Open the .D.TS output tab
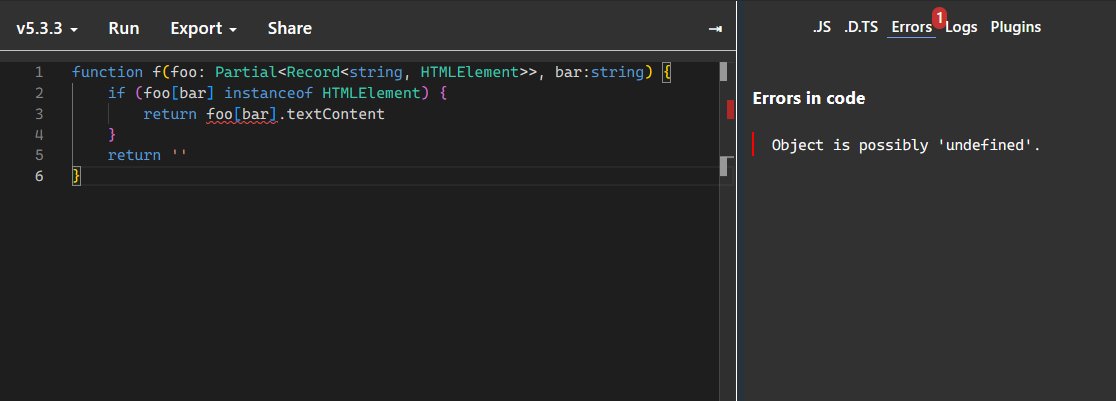This screenshot has height=401, width=1116. (860, 27)
